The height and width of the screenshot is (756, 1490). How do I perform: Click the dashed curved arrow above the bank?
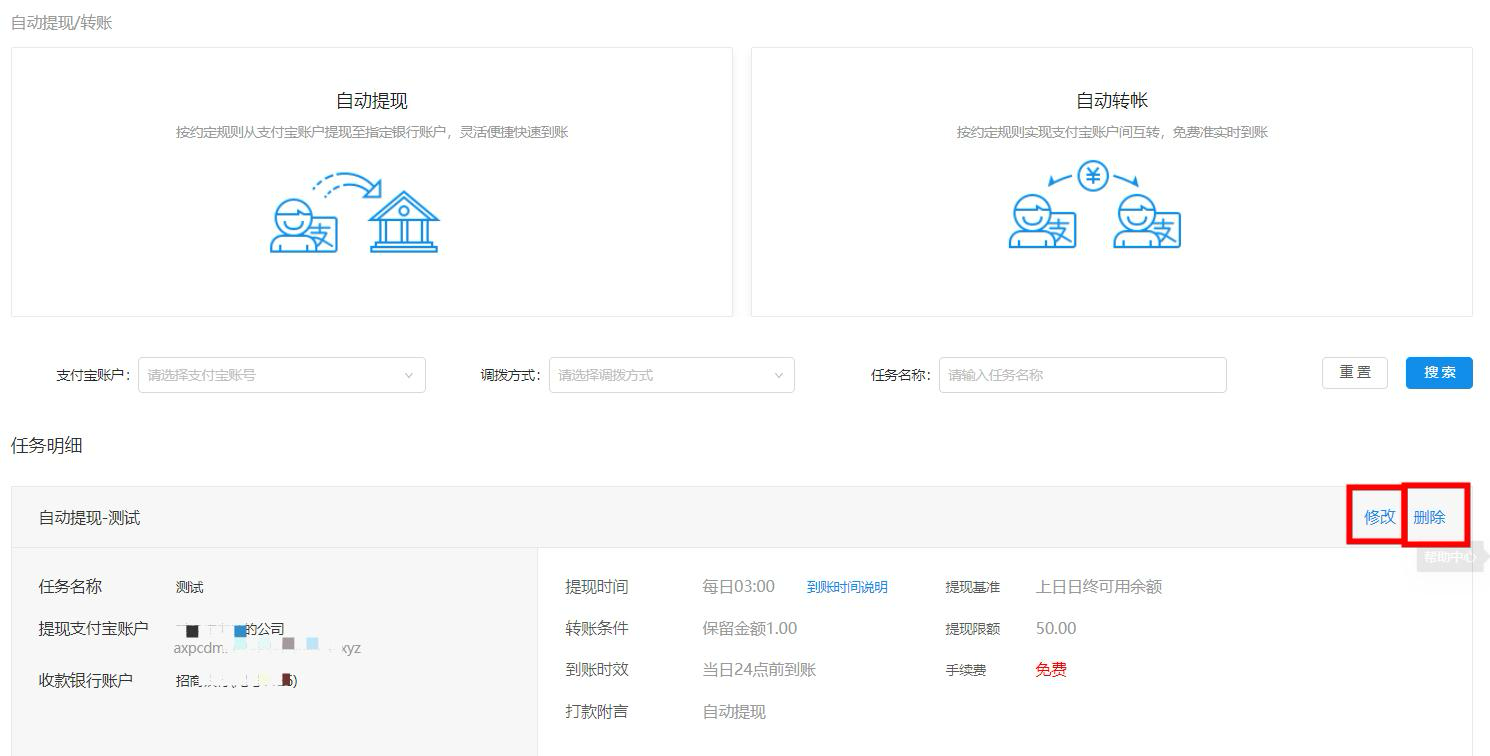[x=347, y=186]
